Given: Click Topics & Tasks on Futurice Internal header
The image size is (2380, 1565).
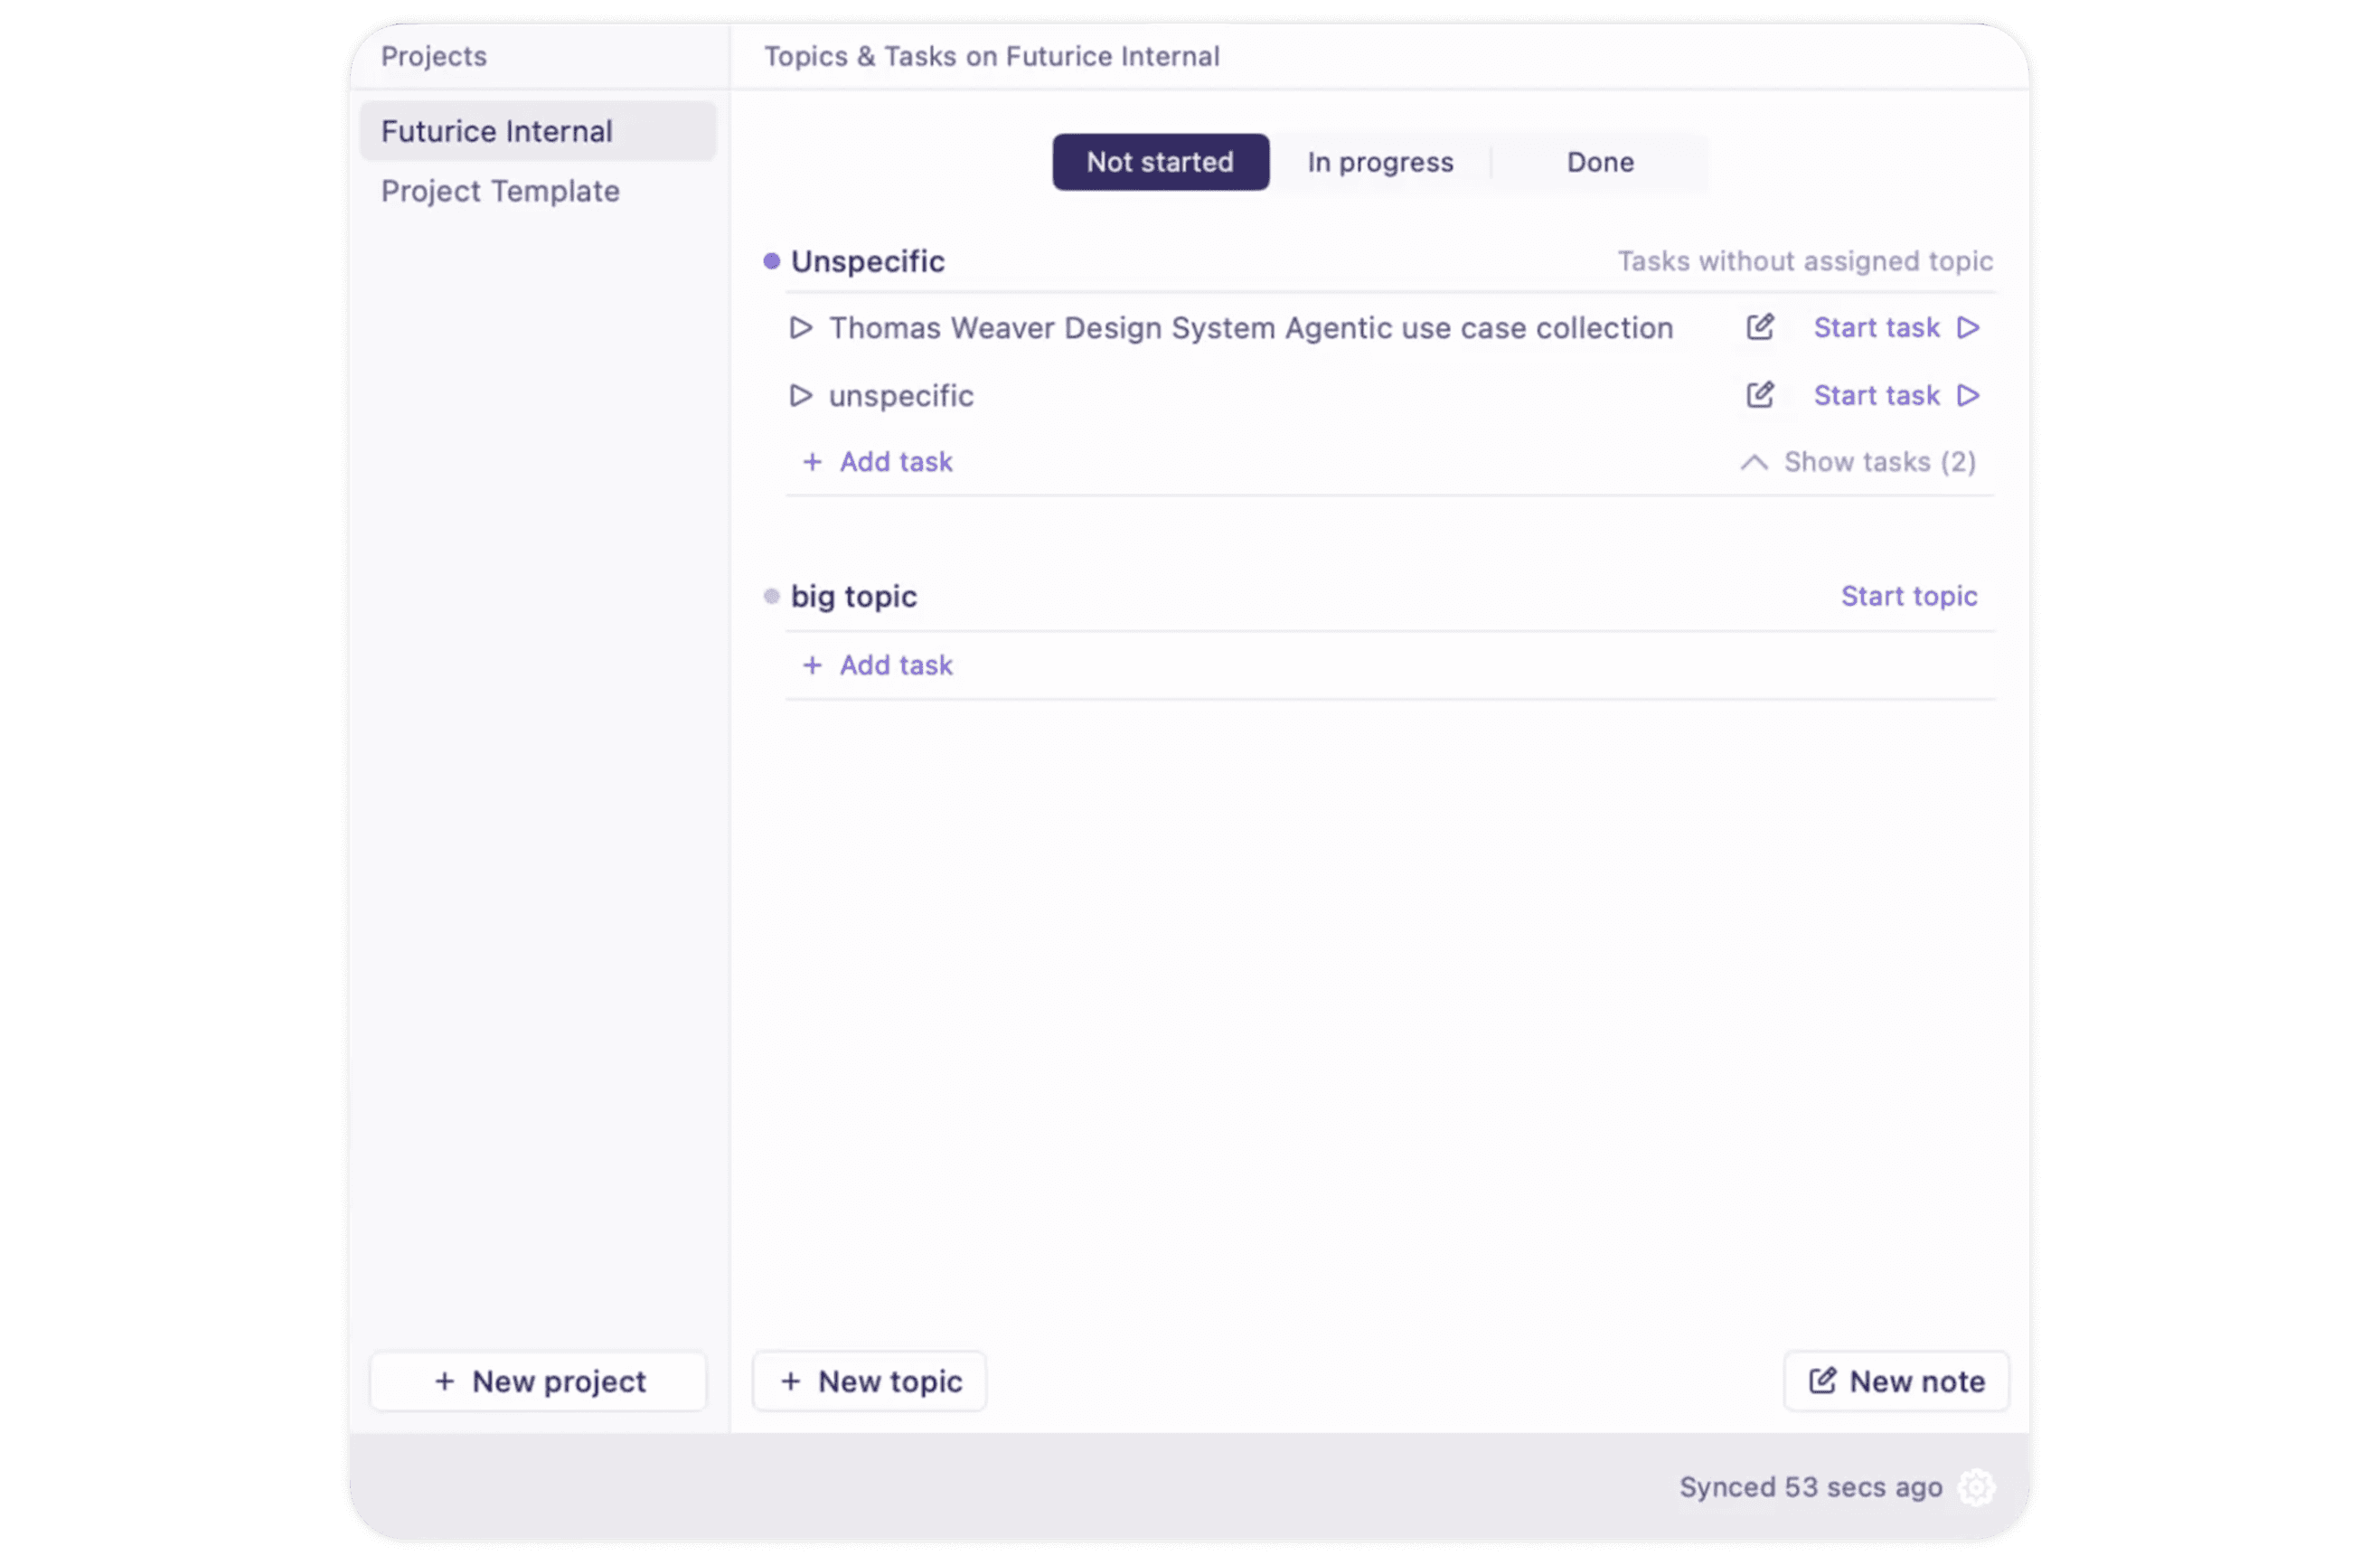Looking at the screenshot, I should [x=991, y=56].
